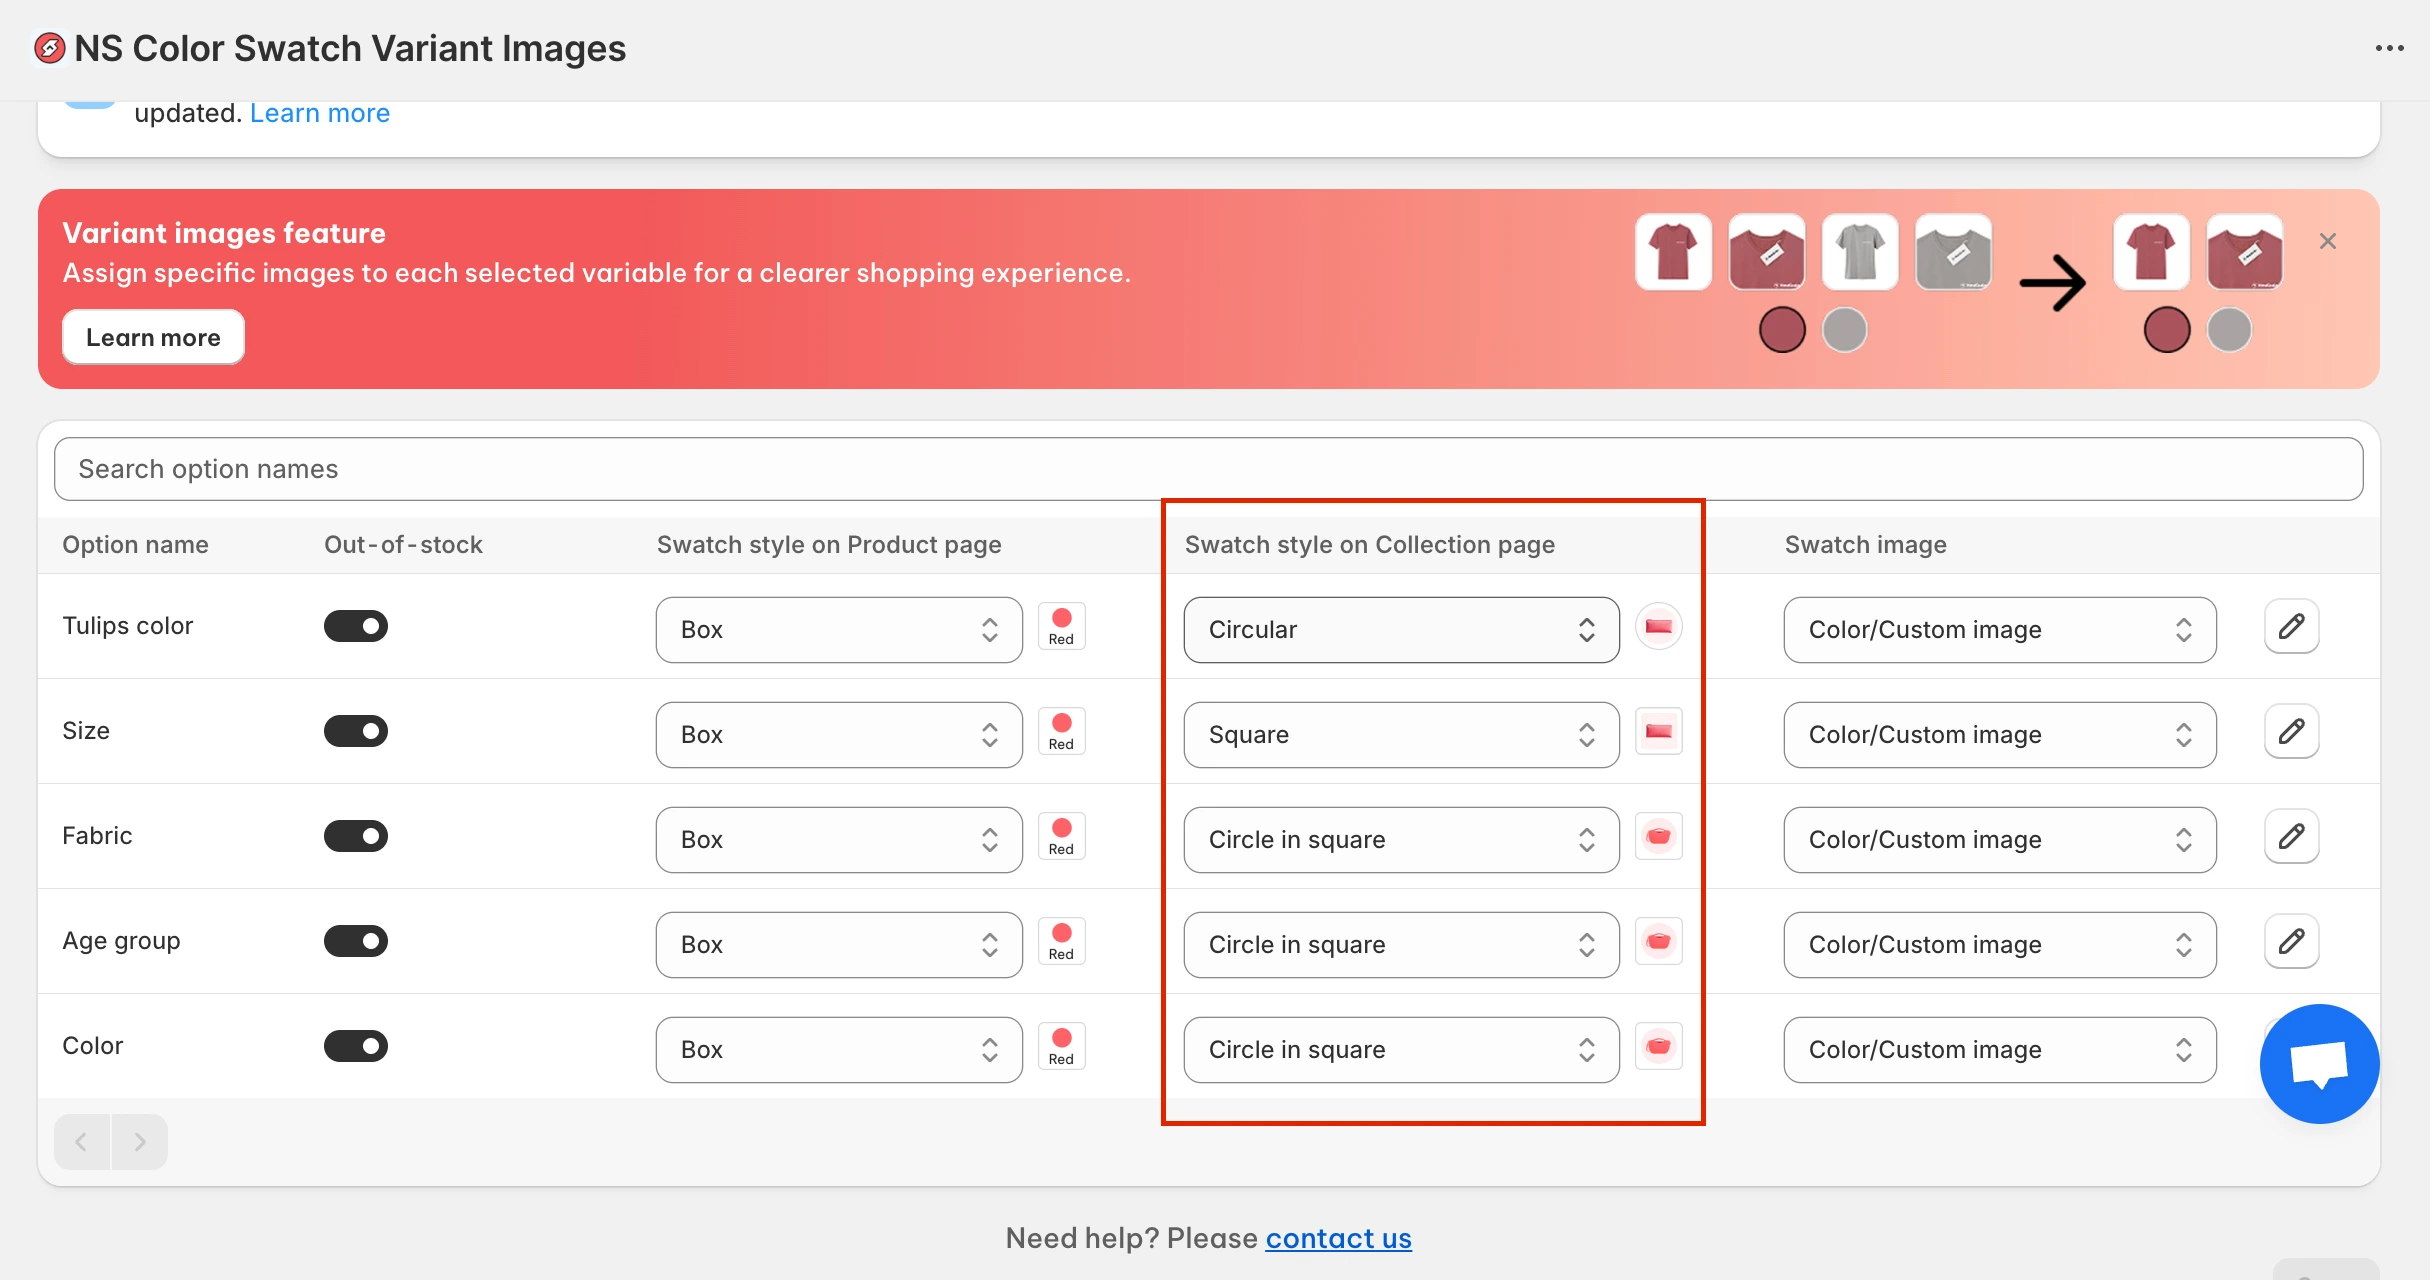Disable out-of-stock toggle for Fabric

[356, 837]
